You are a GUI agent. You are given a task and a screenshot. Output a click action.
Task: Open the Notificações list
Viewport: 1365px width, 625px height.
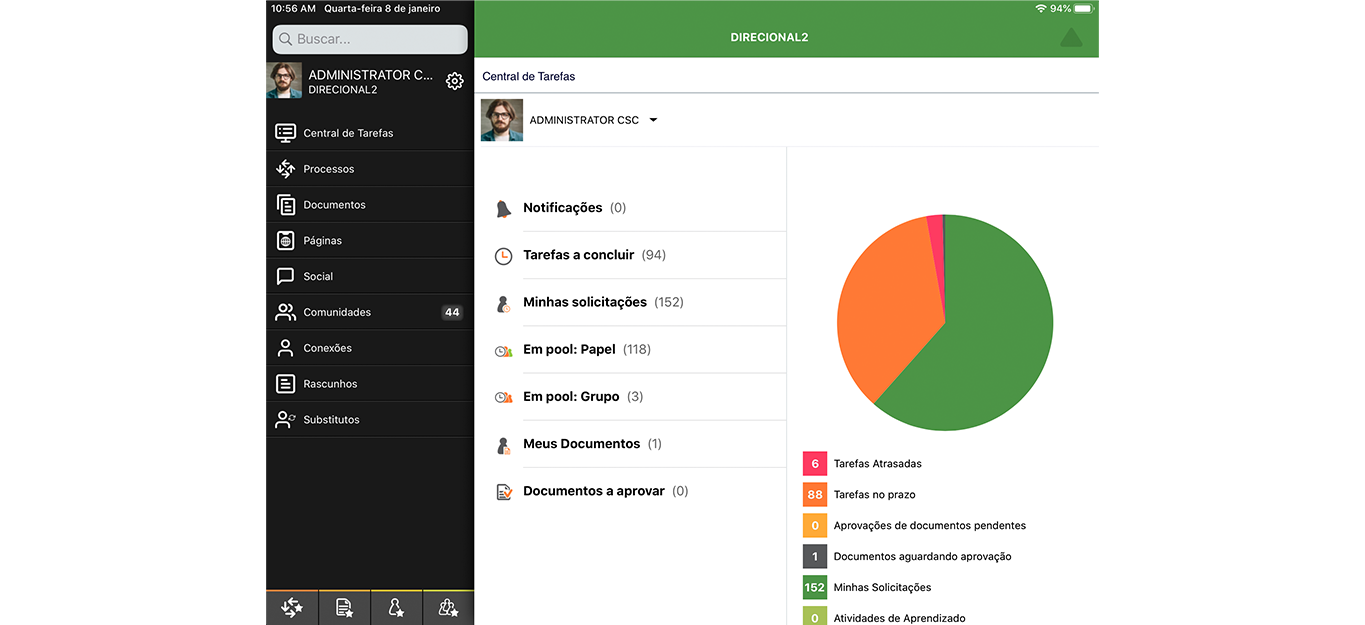pyautogui.click(x=562, y=208)
